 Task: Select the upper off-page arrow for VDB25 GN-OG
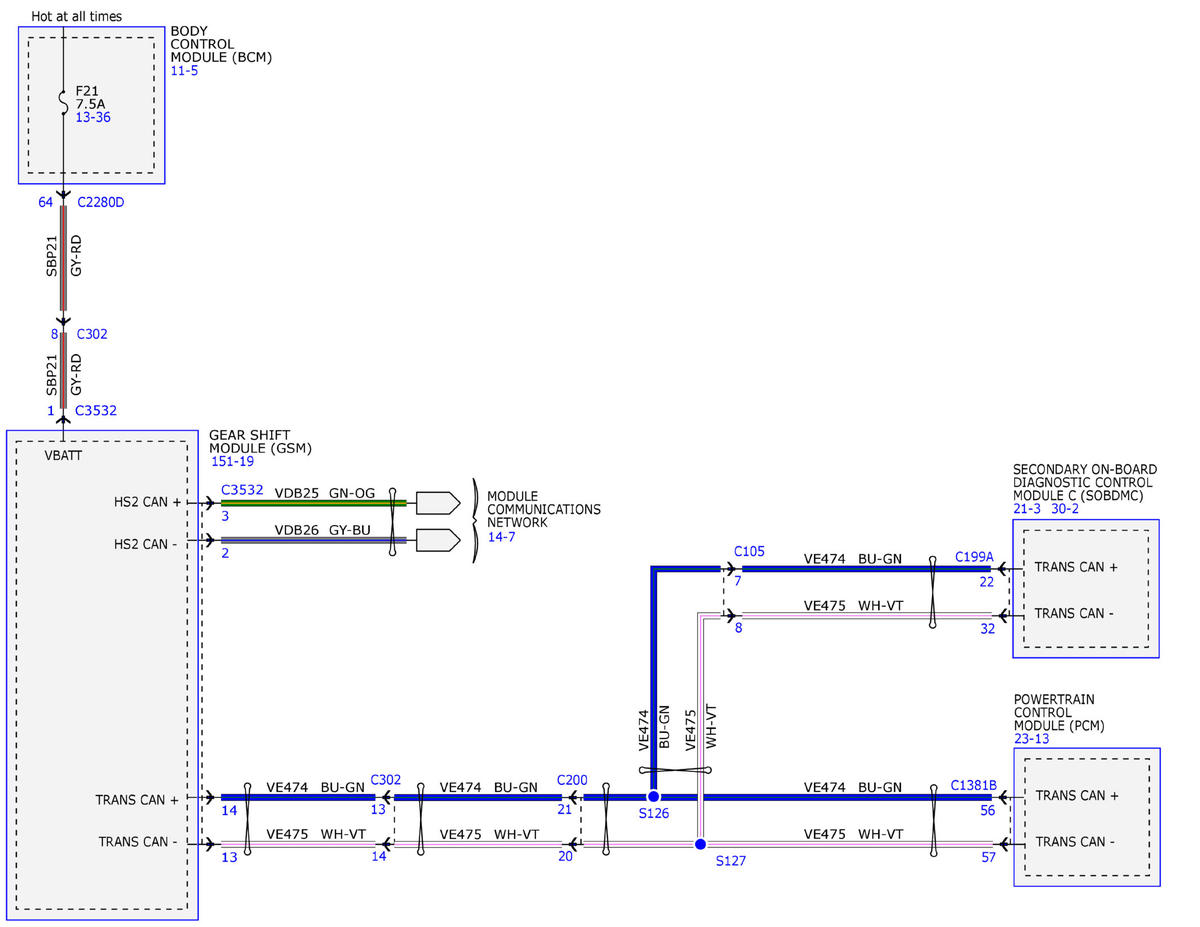pos(436,502)
